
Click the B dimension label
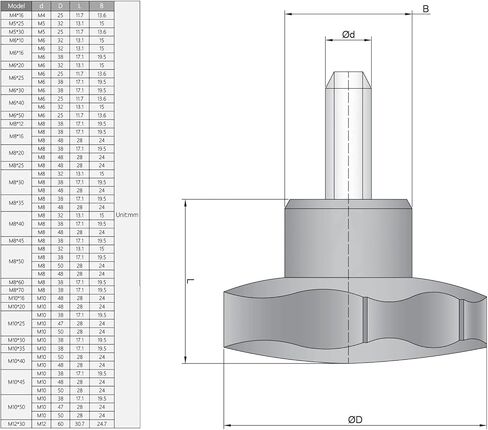click(x=426, y=9)
